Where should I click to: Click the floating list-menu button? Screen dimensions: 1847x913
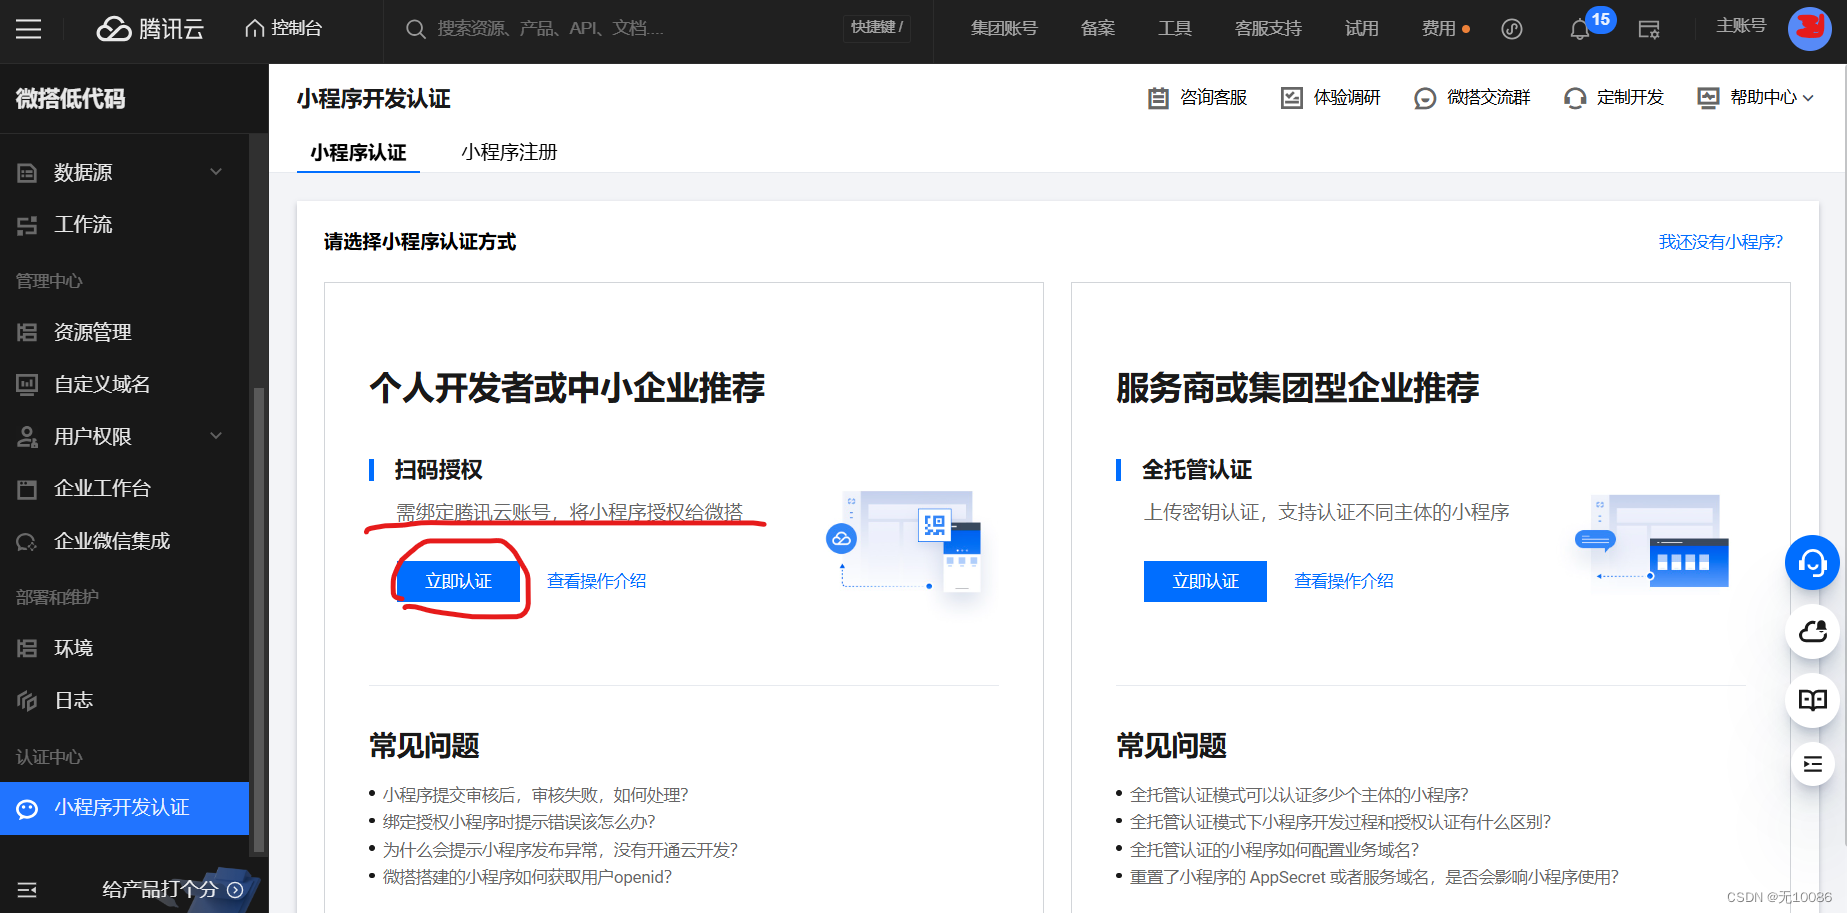1812,765
